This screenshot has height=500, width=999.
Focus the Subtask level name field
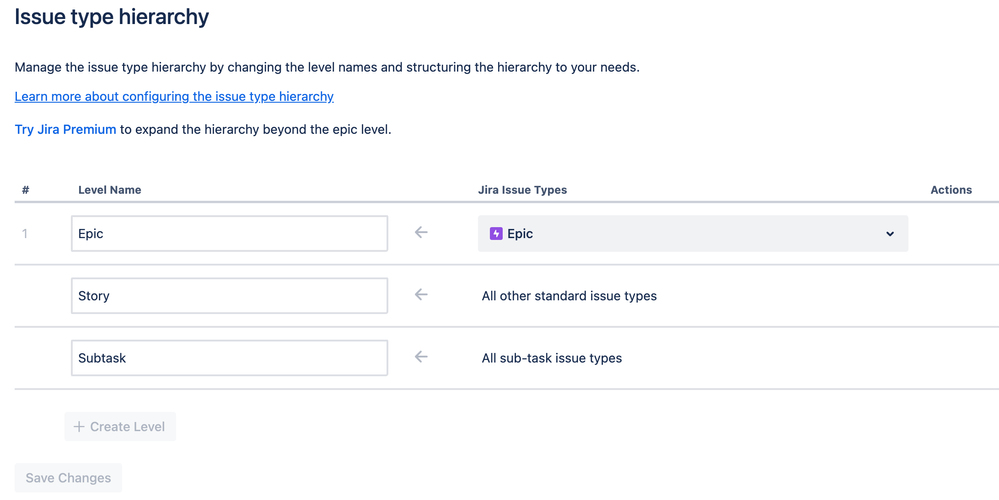click(x=229, y=357)
